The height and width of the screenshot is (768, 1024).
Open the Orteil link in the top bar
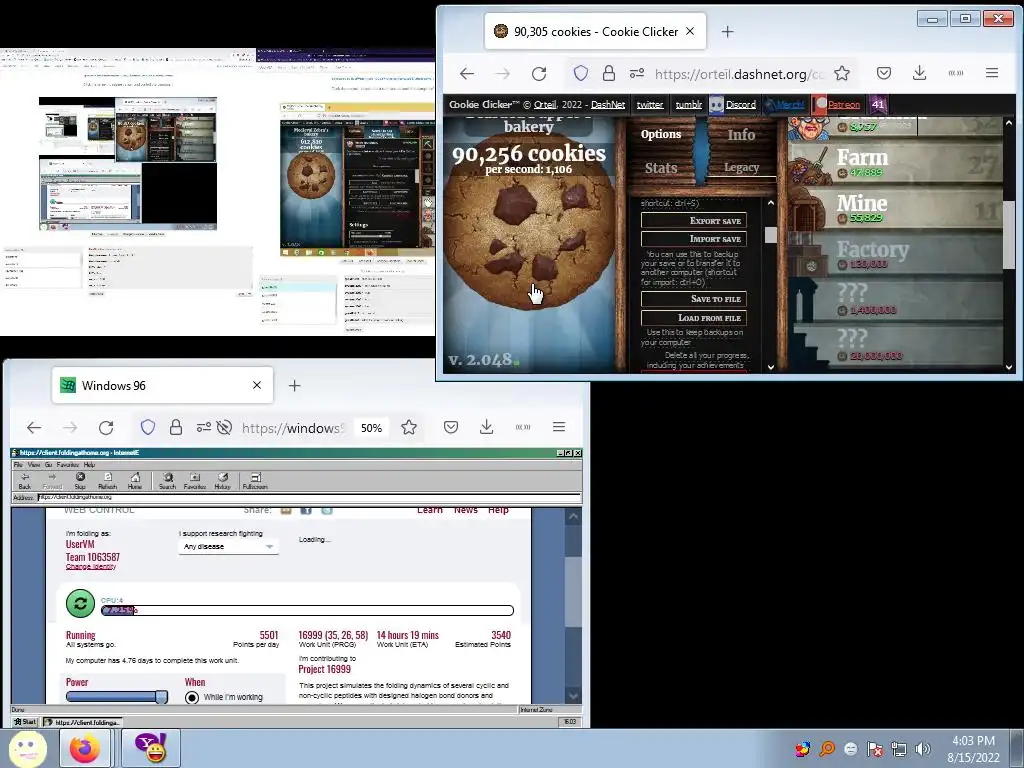click(x=545, y=104)
